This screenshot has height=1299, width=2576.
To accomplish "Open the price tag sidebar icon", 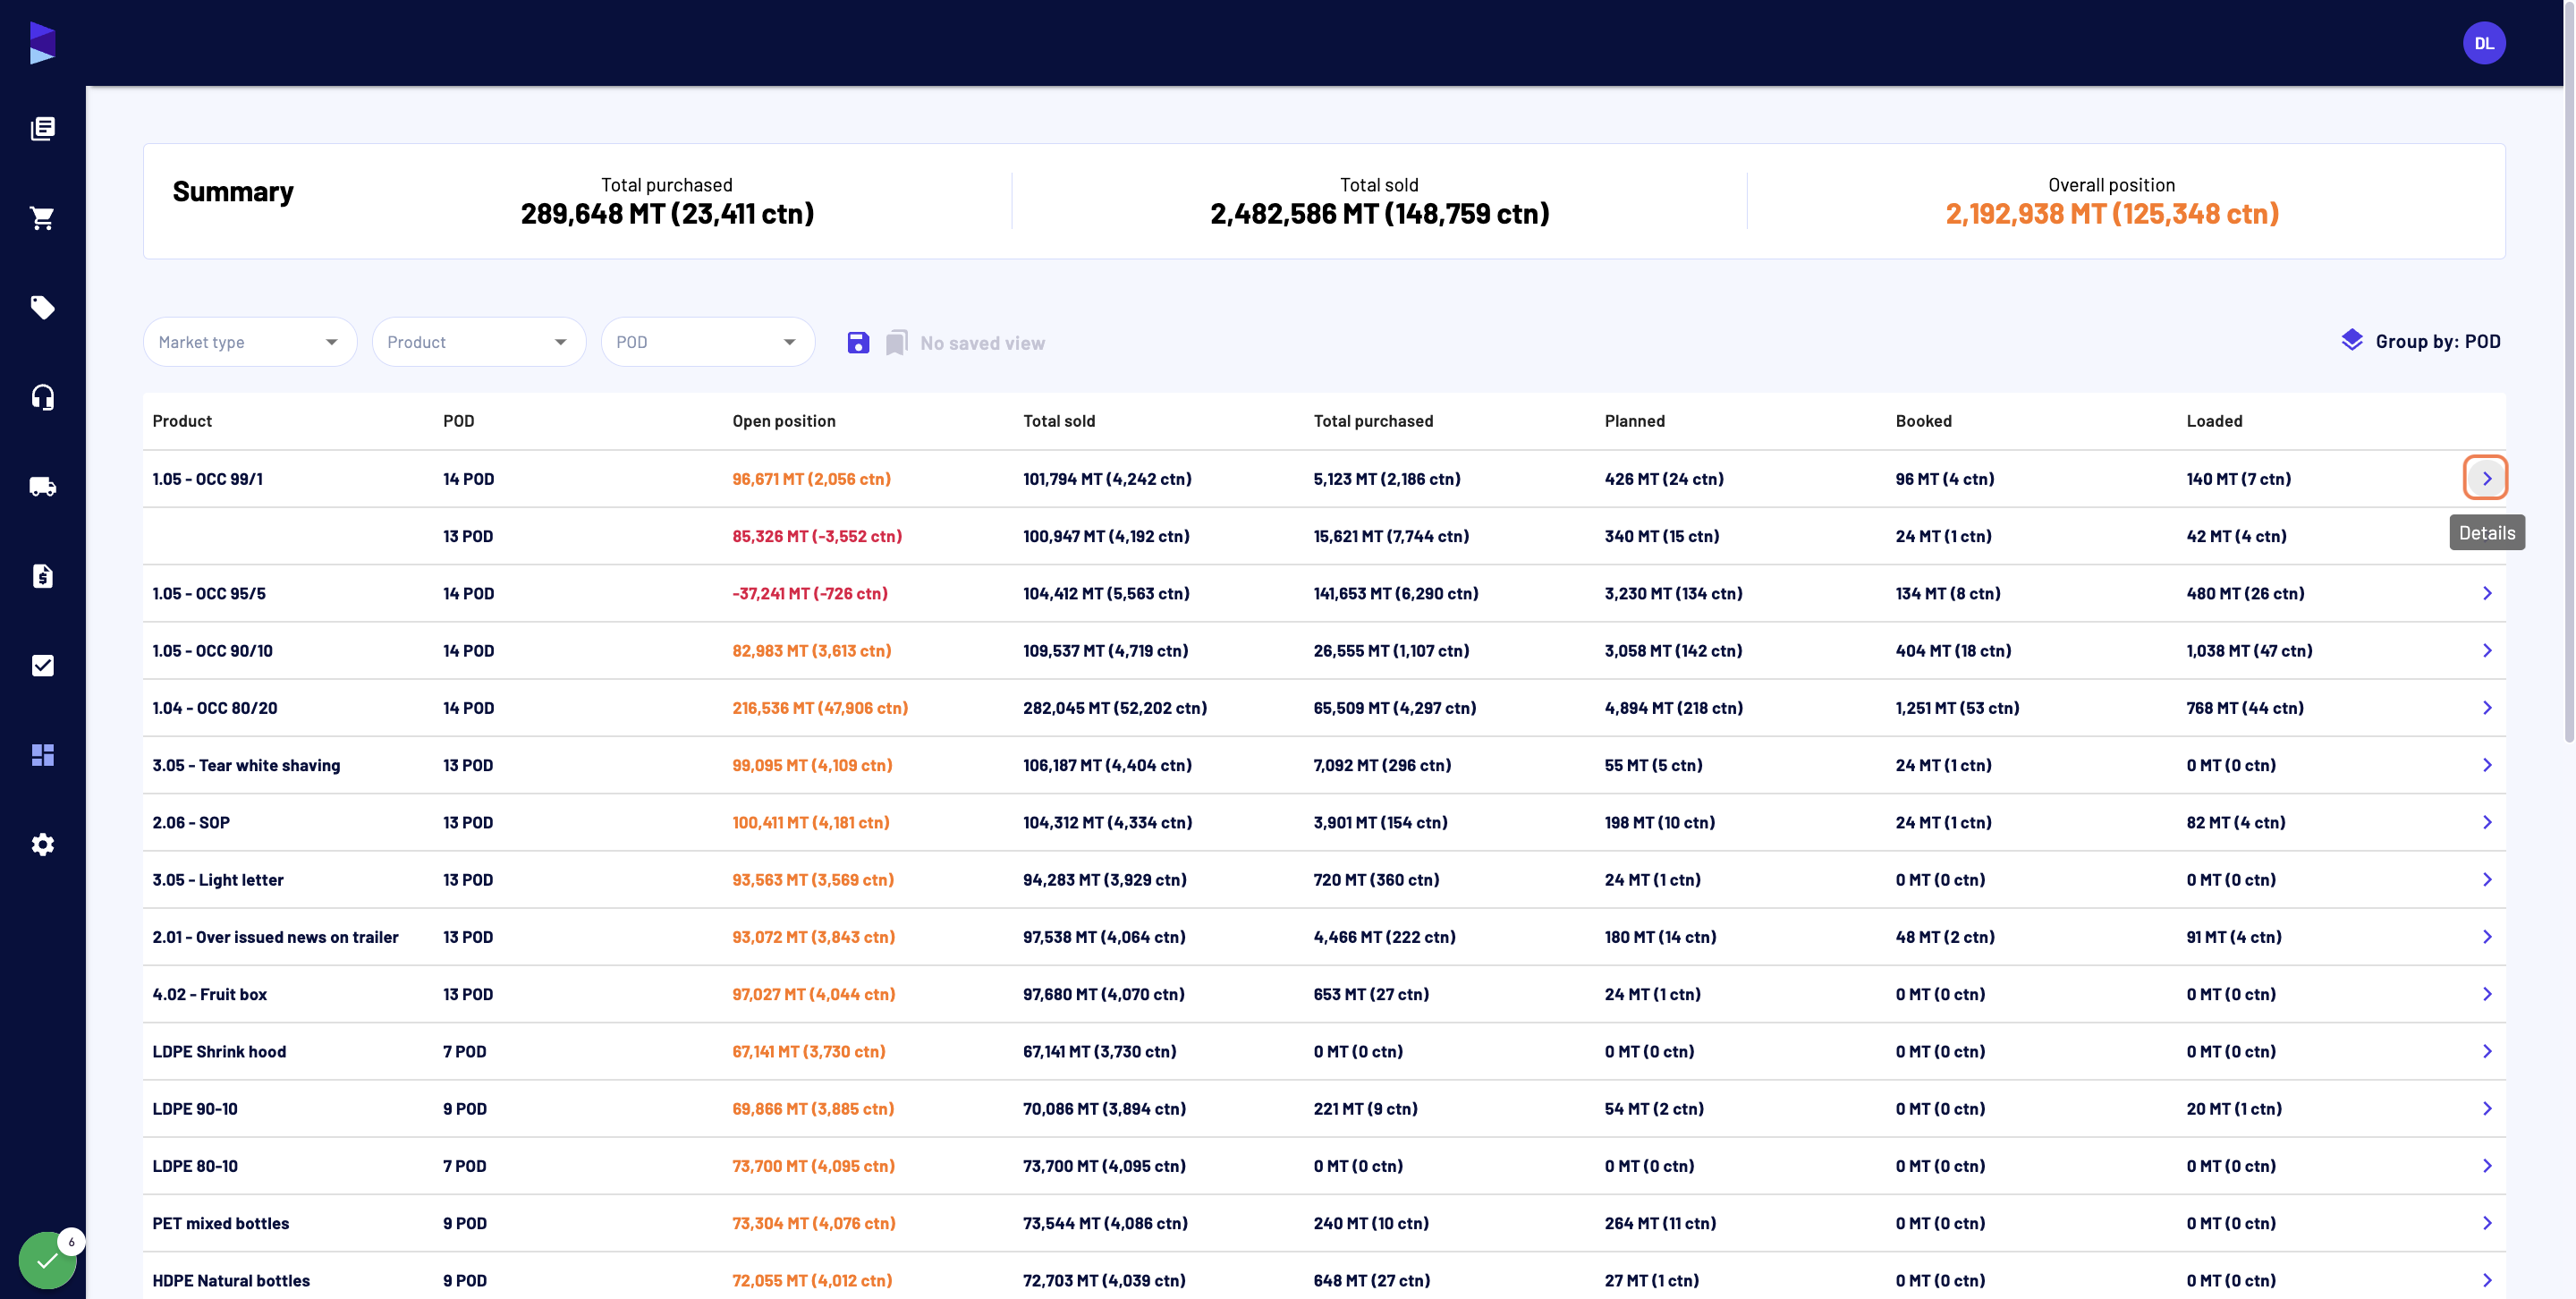I will 42,307.
